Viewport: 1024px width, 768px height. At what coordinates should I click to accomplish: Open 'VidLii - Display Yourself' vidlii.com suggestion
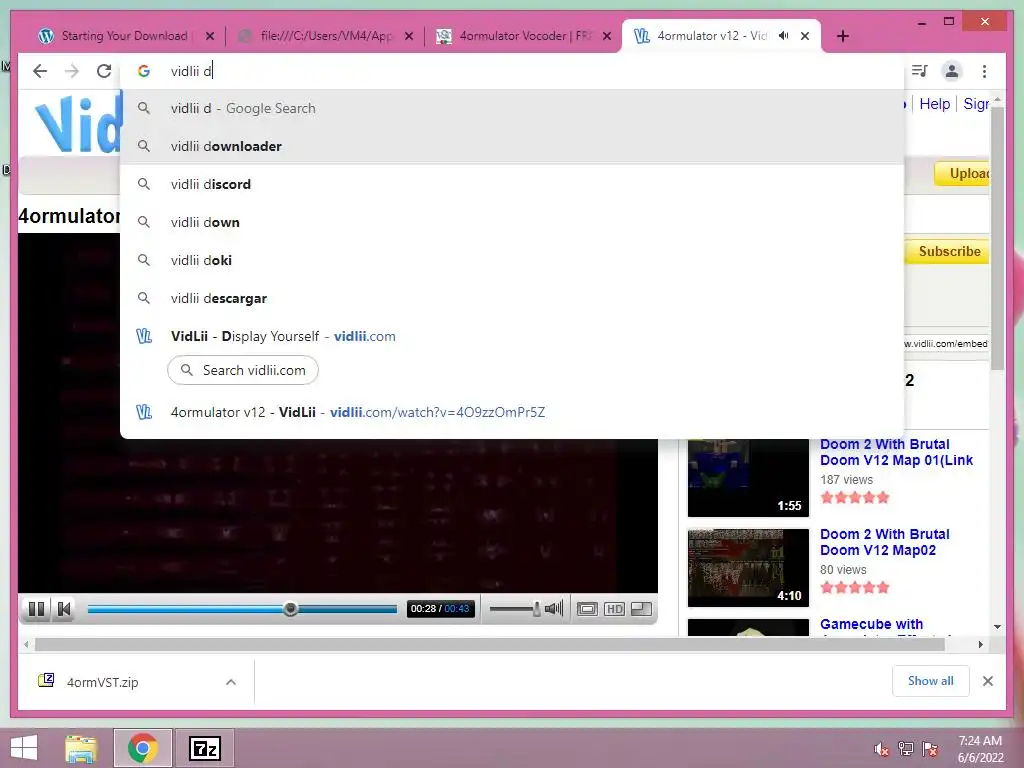(x=512, y=336)
